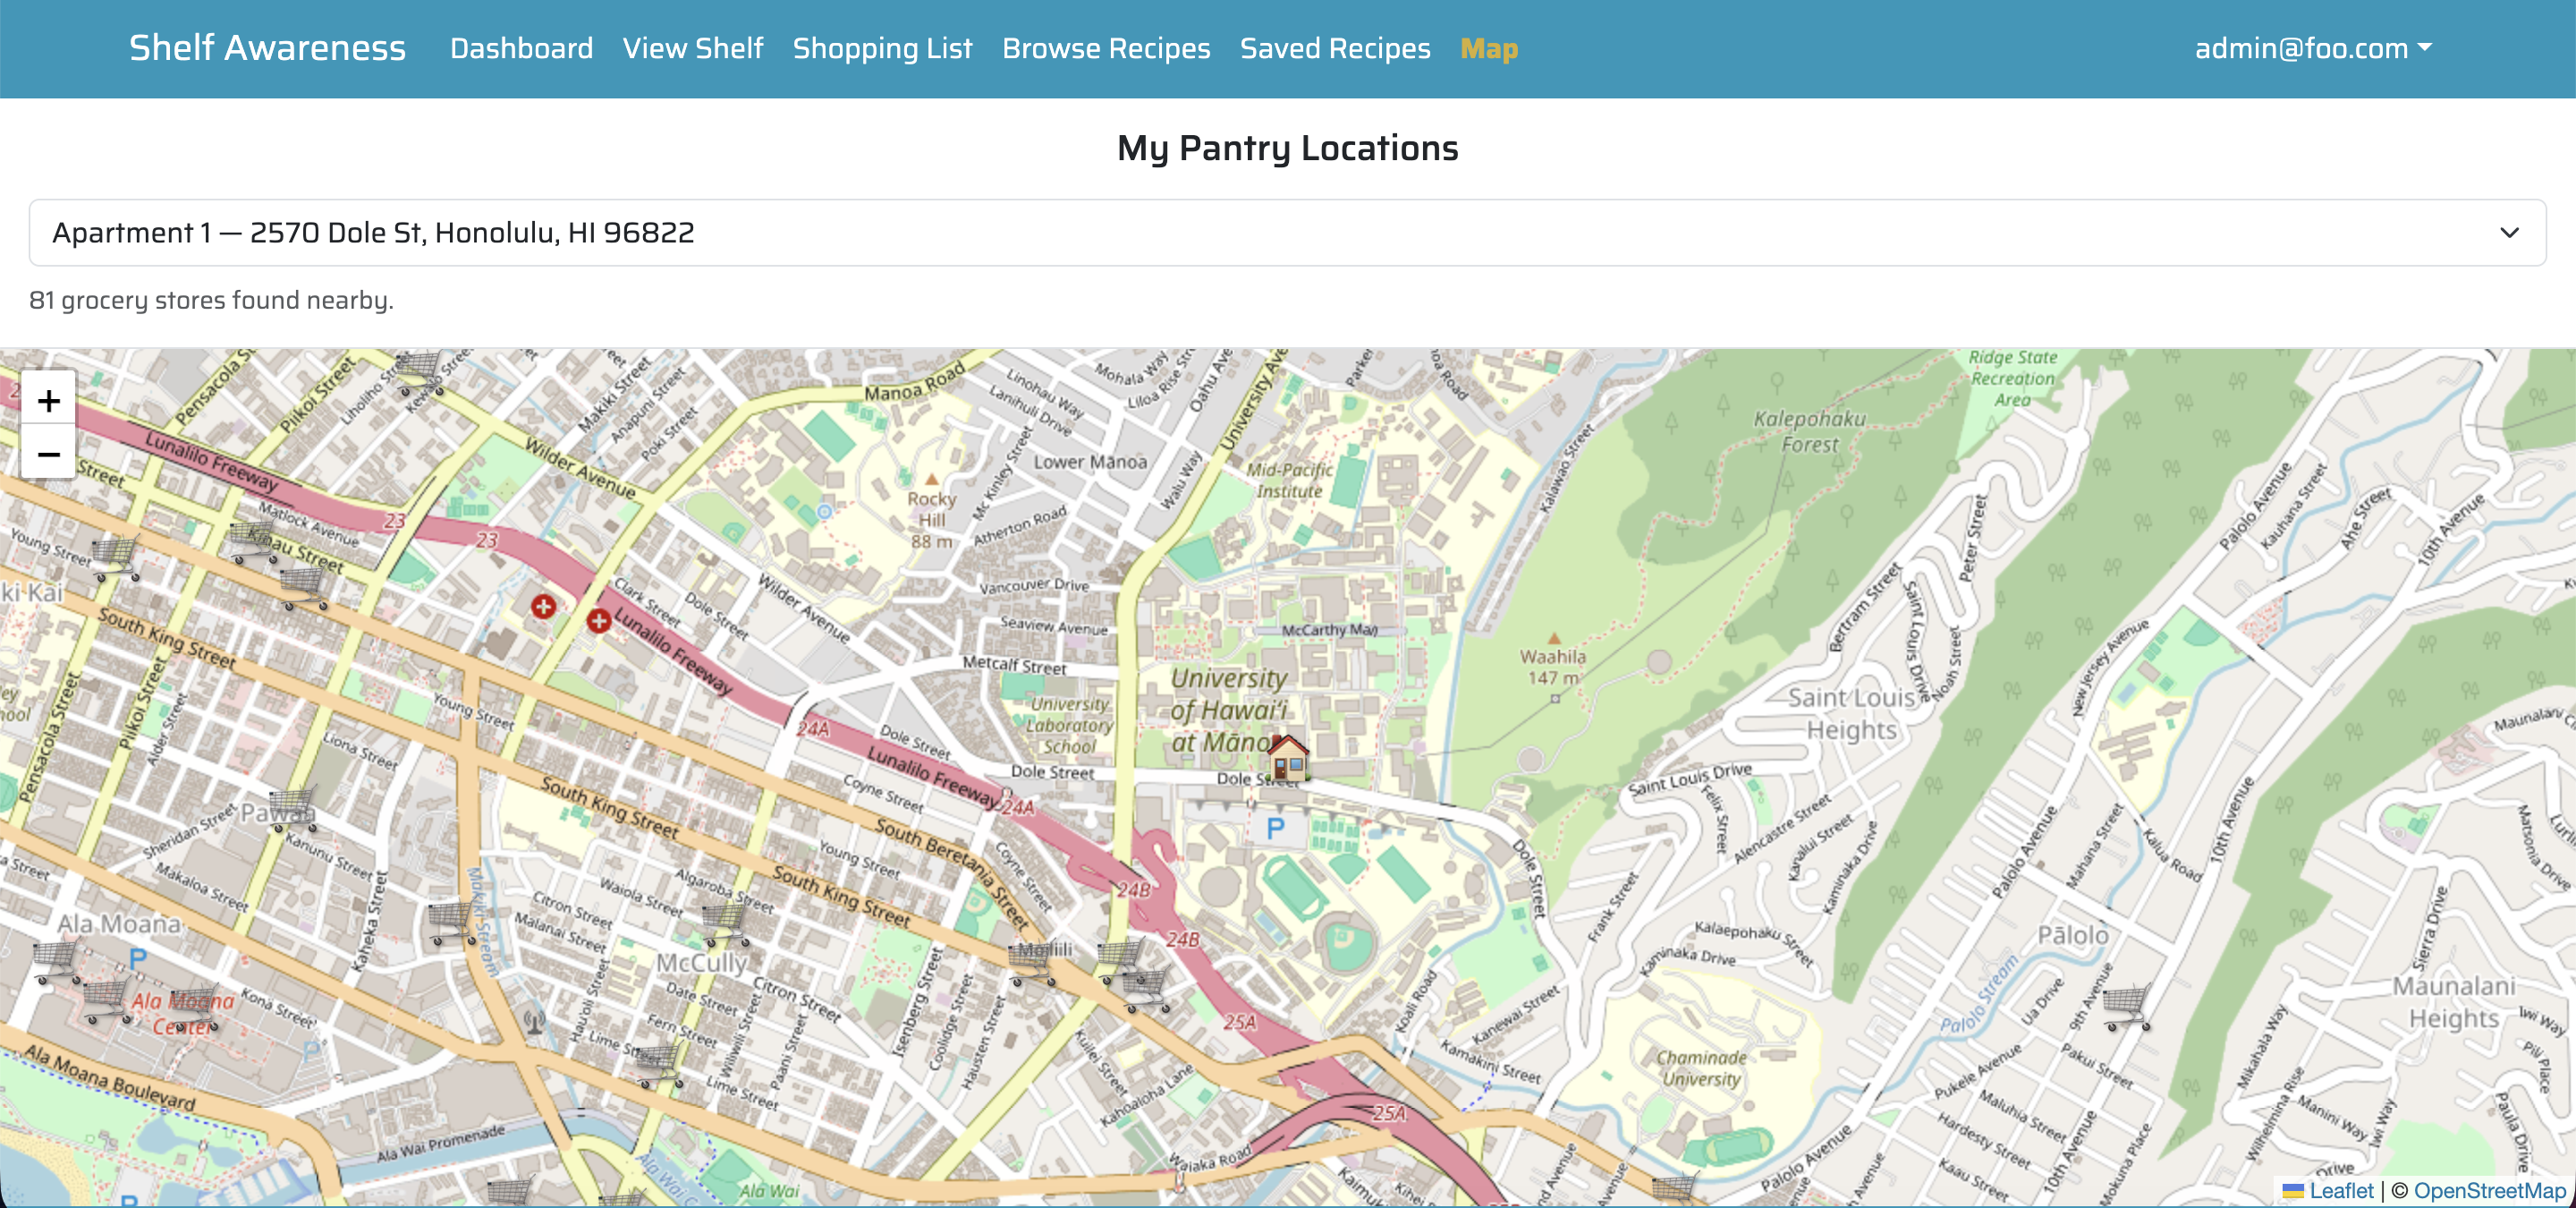Open the Apartment 1 pantry location dropdown
The image size is (2576, 1208).
(1288, 233)
